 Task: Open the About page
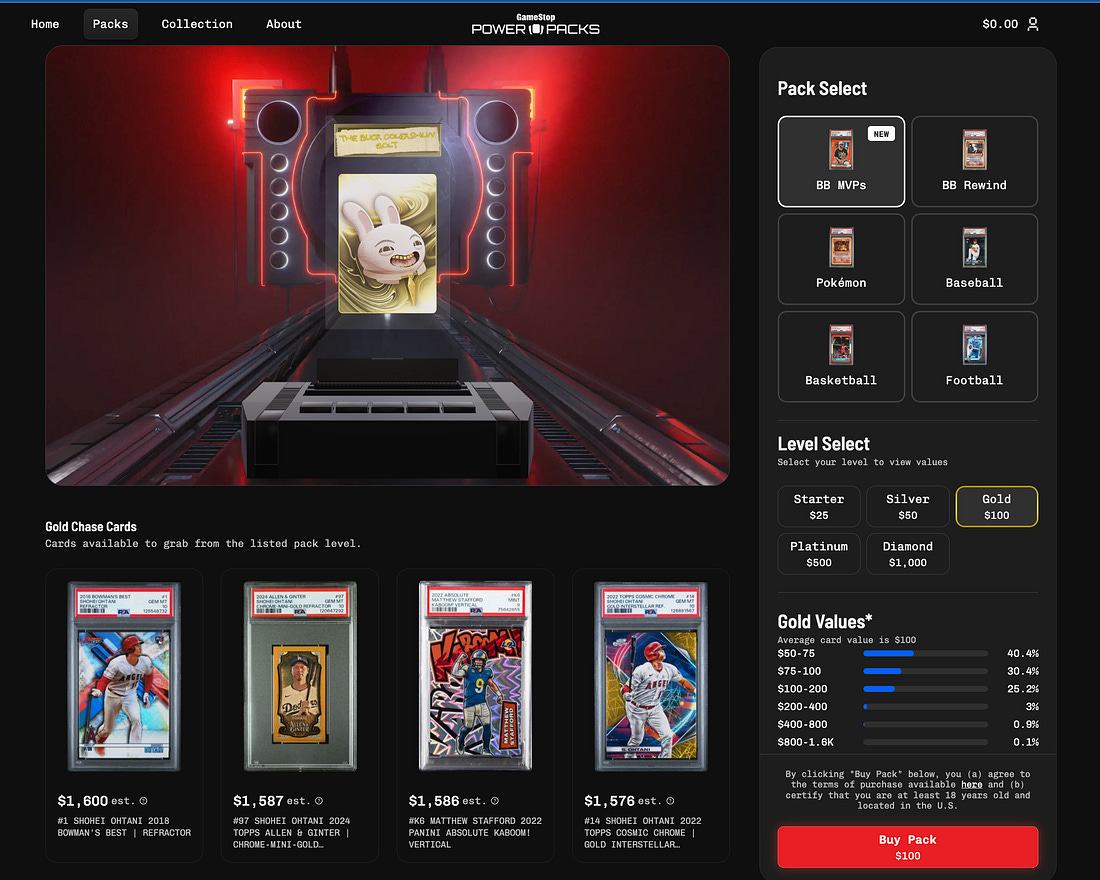coord(283,24)
